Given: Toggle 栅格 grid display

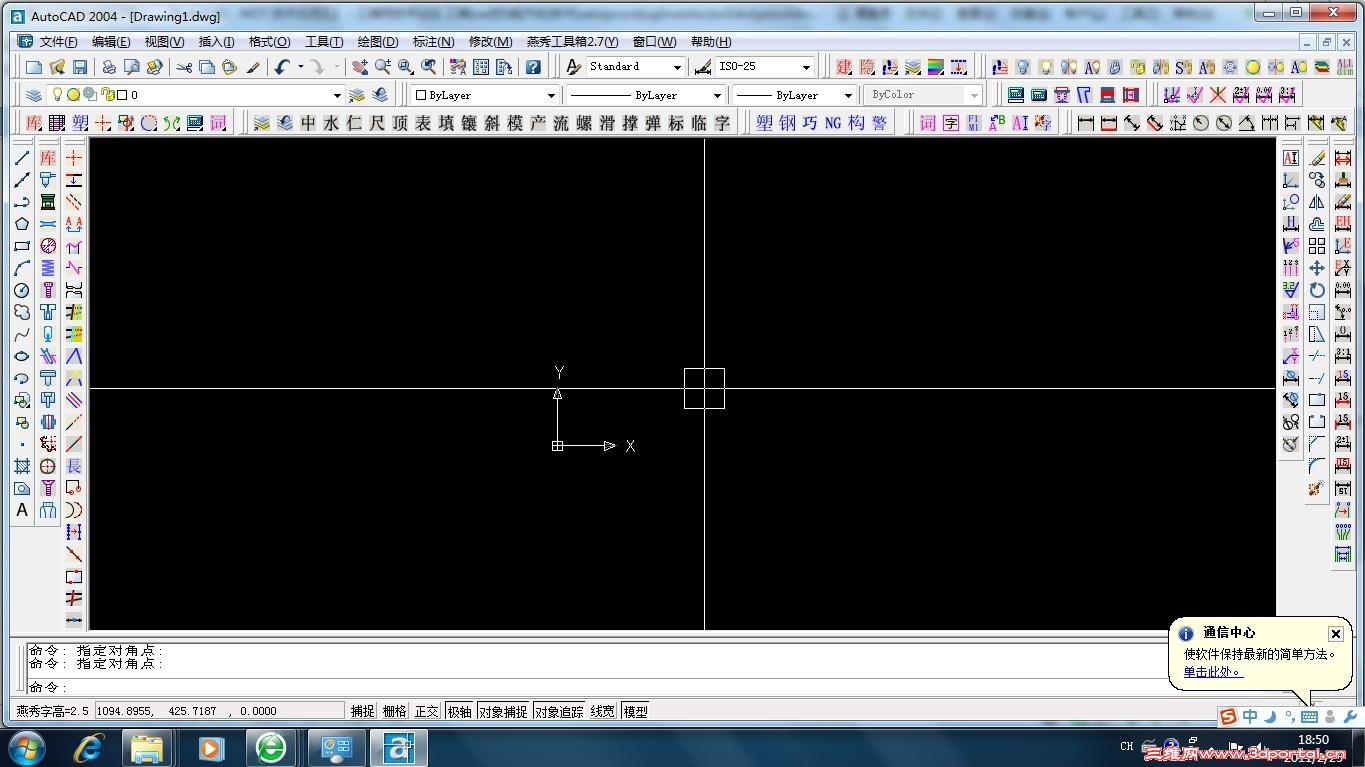Looking at the screenshot, I should [395, 711].
